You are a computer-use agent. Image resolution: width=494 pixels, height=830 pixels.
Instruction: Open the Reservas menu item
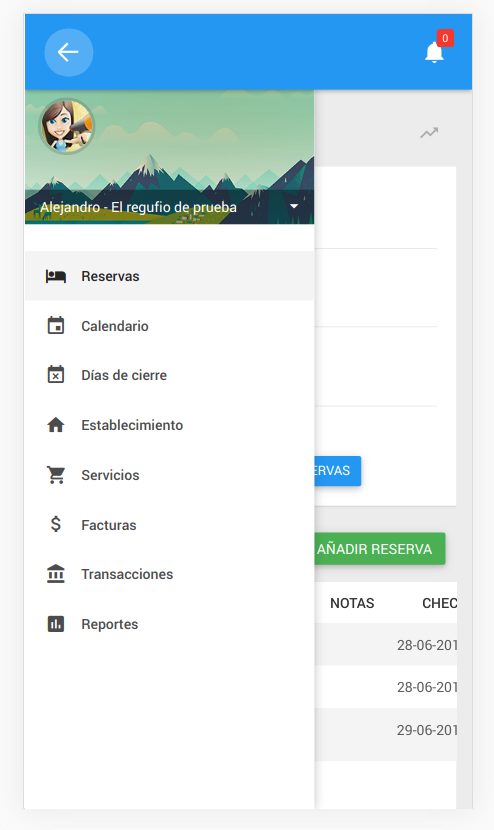click(x=169, y=276)
